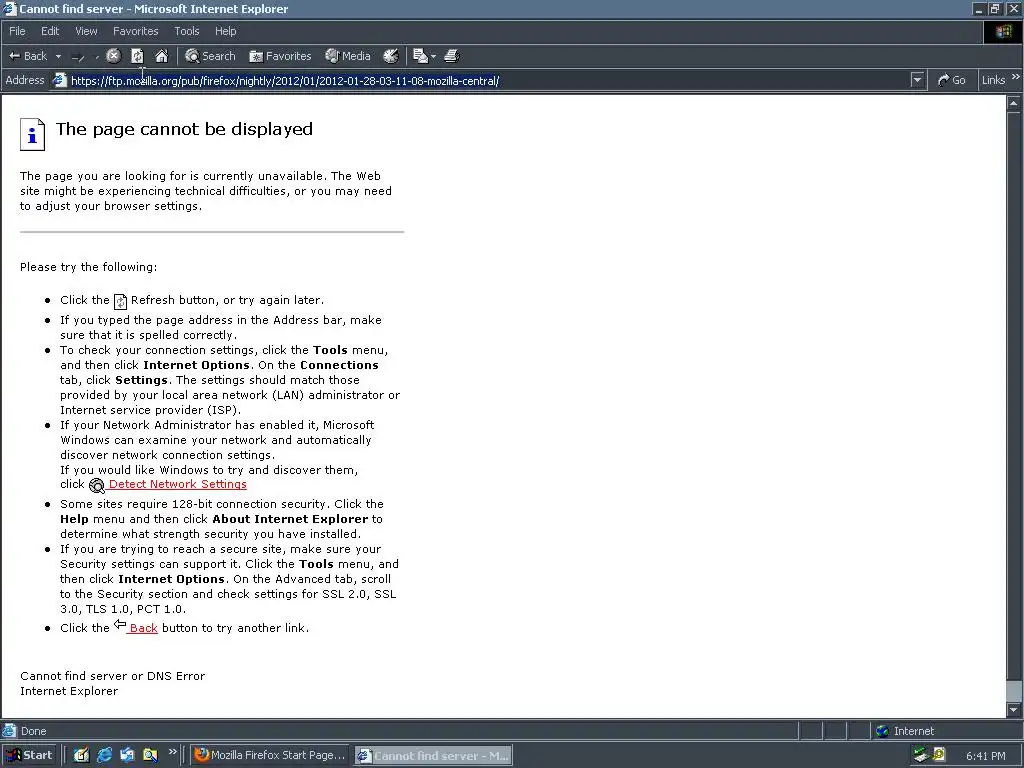Open the Help menu
Image resolution: width=1024 pixels, height=768 pixels.
pyautogui.click(x=225, y=31)
